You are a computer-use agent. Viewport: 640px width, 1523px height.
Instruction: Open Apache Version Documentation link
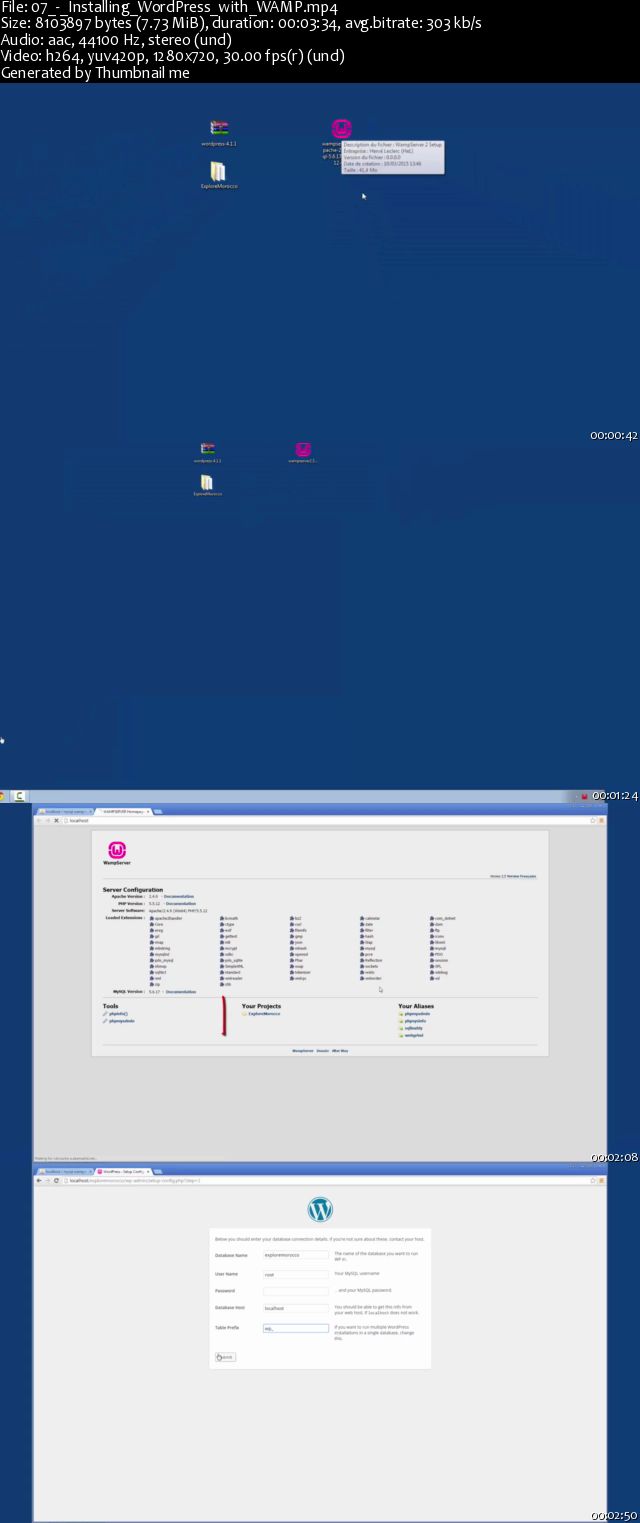(179, 897)
